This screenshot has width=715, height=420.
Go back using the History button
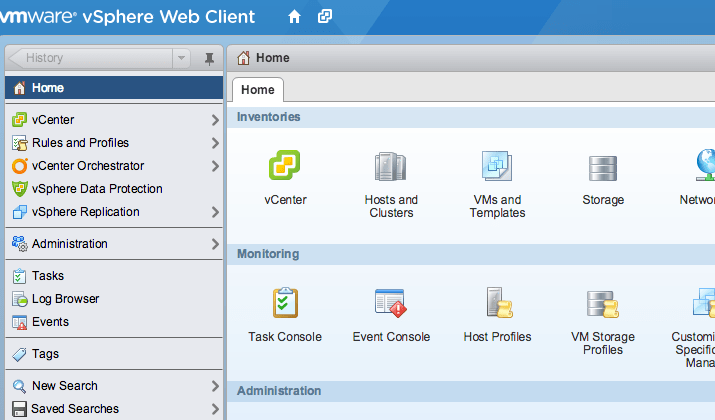(x=90, y=58)
